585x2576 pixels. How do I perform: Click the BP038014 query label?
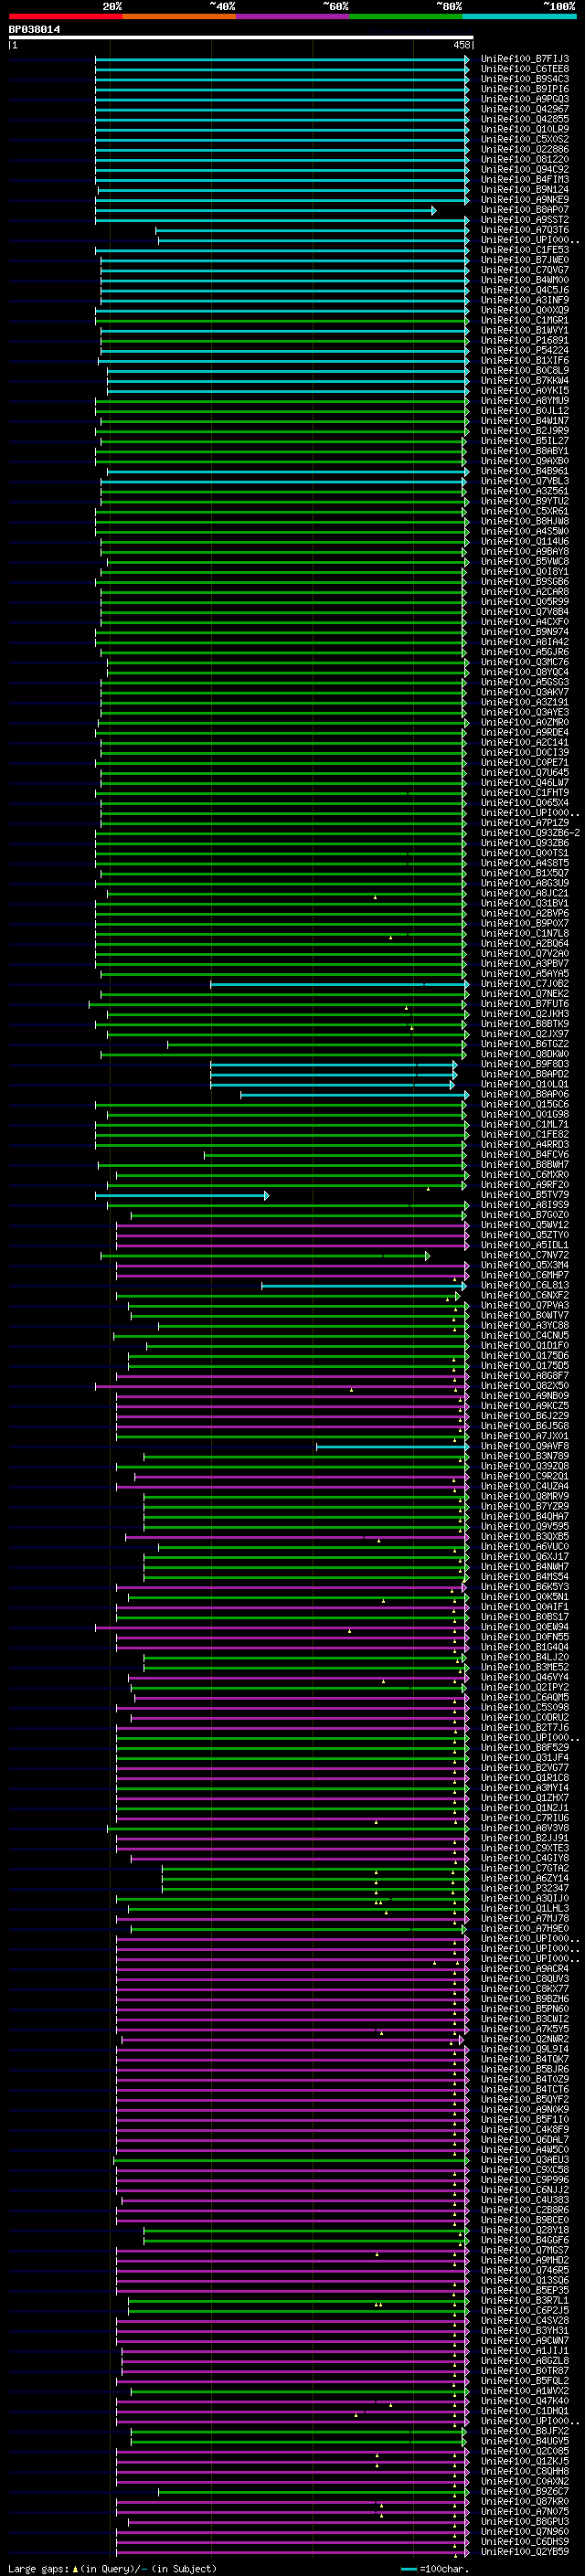point(34,30)
